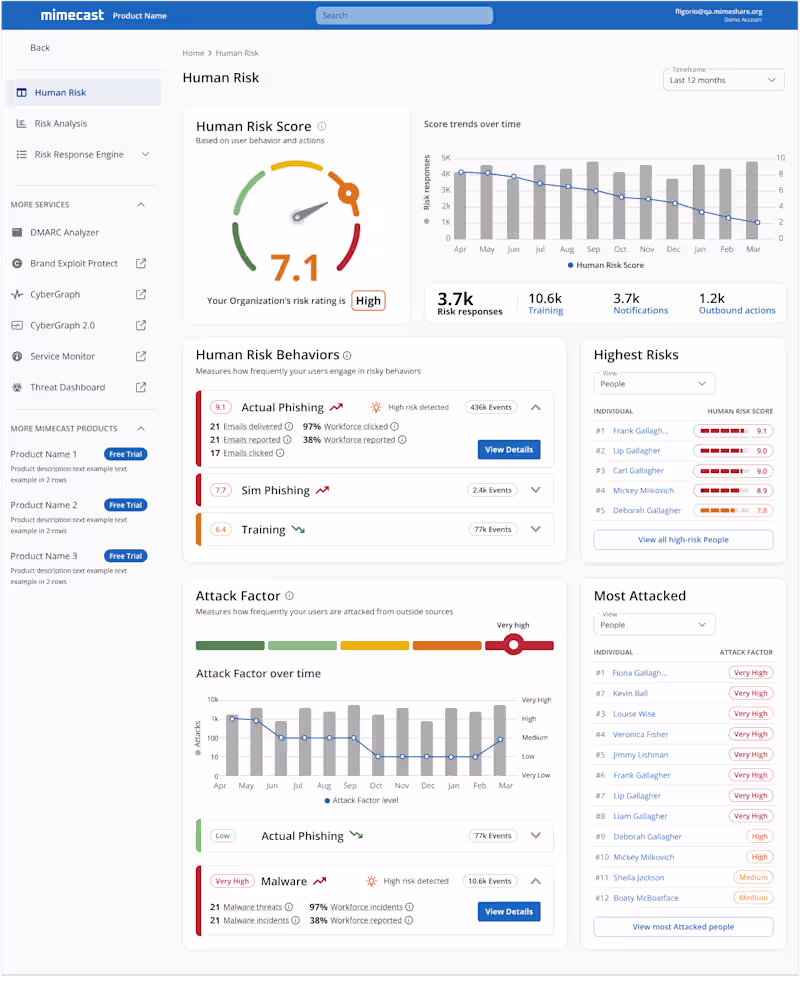The width and height of the screenshot is (800, 981).
Task: Select Risk Analysis in the sidebar
Action: [60, 122]
